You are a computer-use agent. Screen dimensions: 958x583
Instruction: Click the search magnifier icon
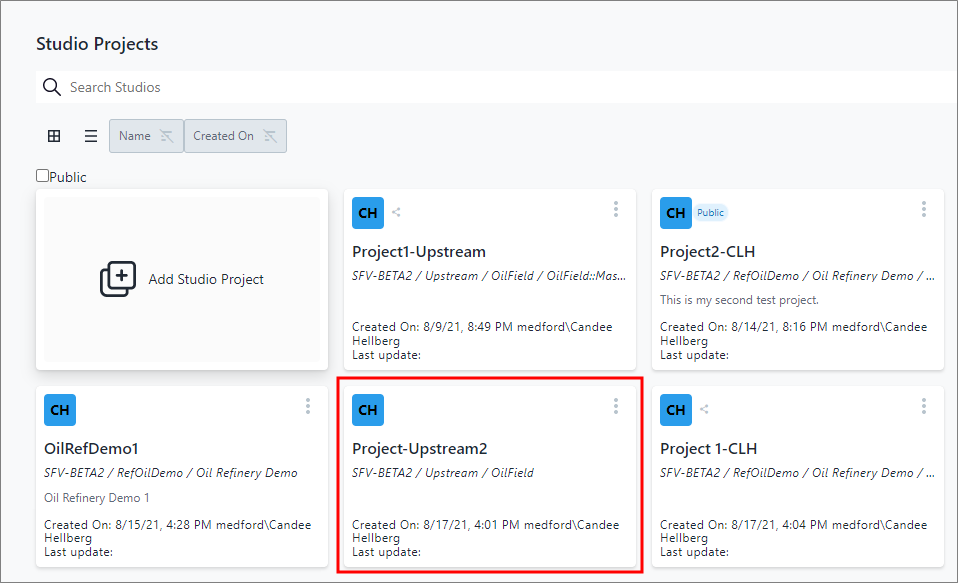52,87
